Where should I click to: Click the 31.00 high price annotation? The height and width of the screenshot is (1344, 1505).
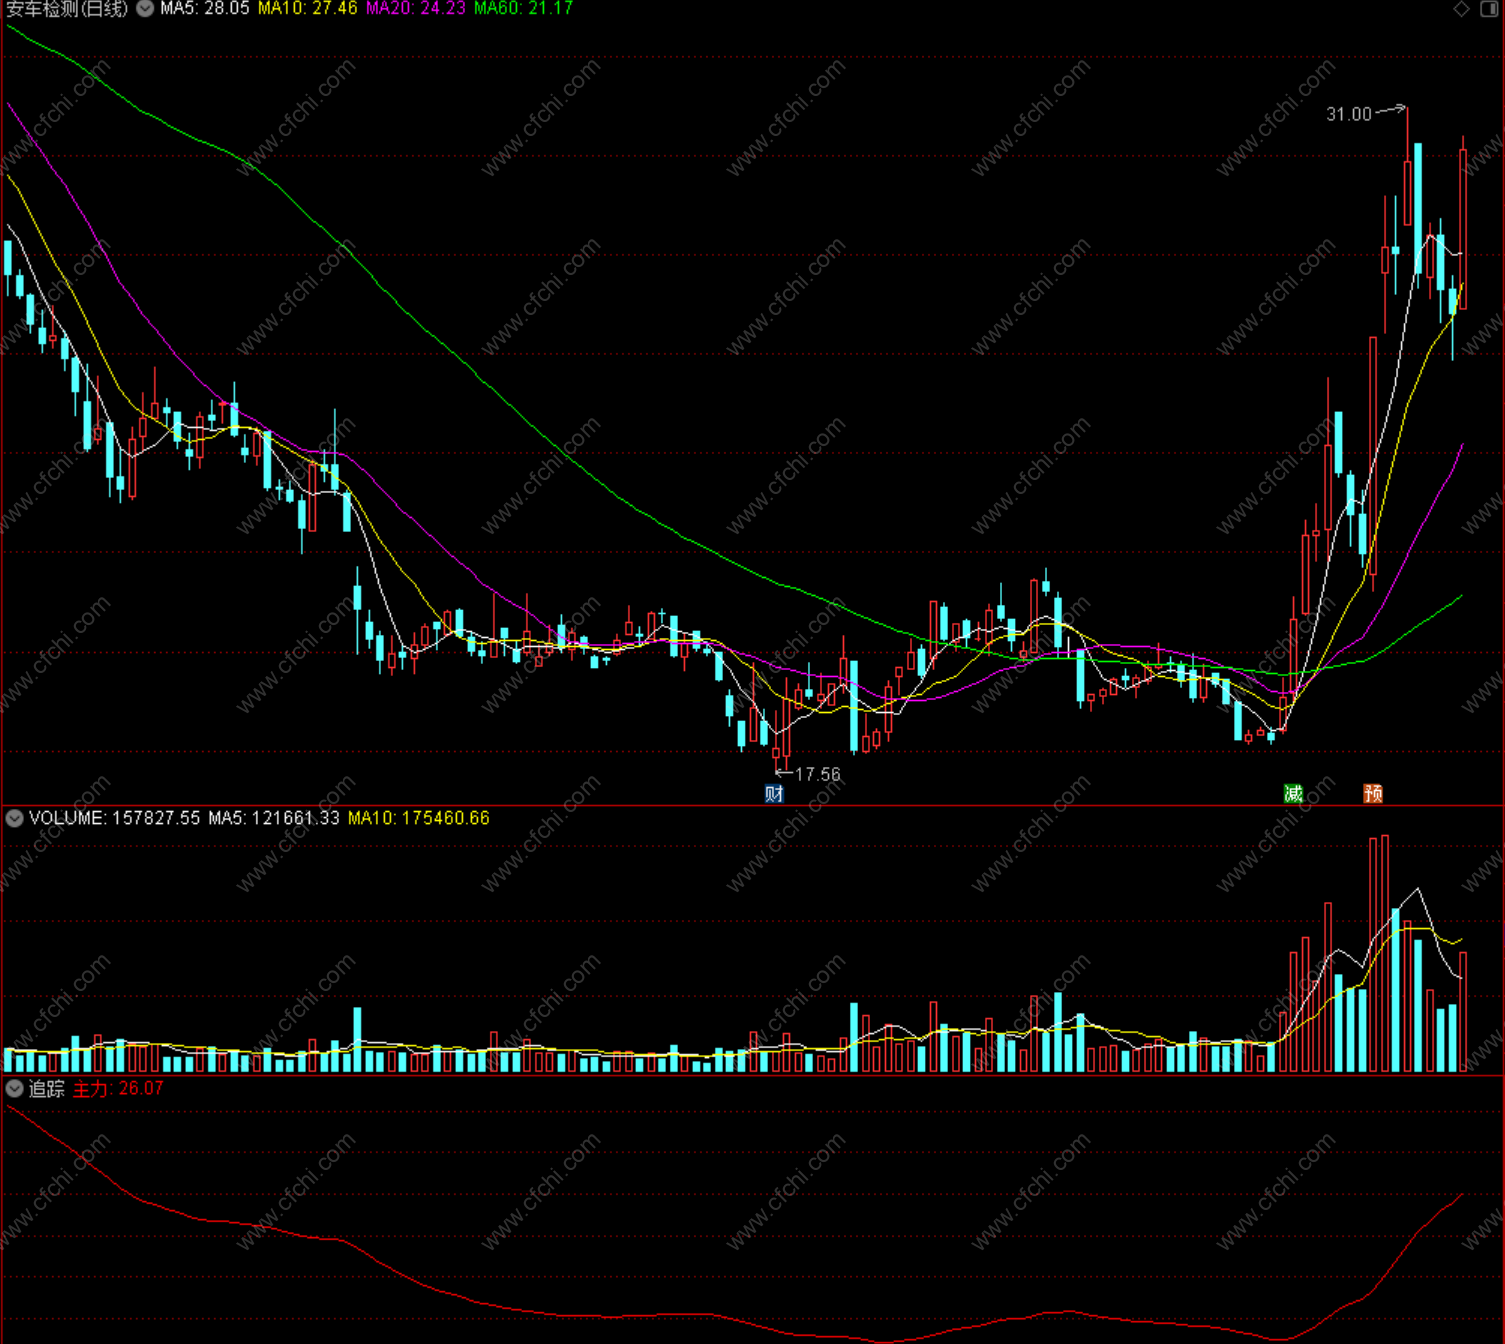(x=1349, y=115)
